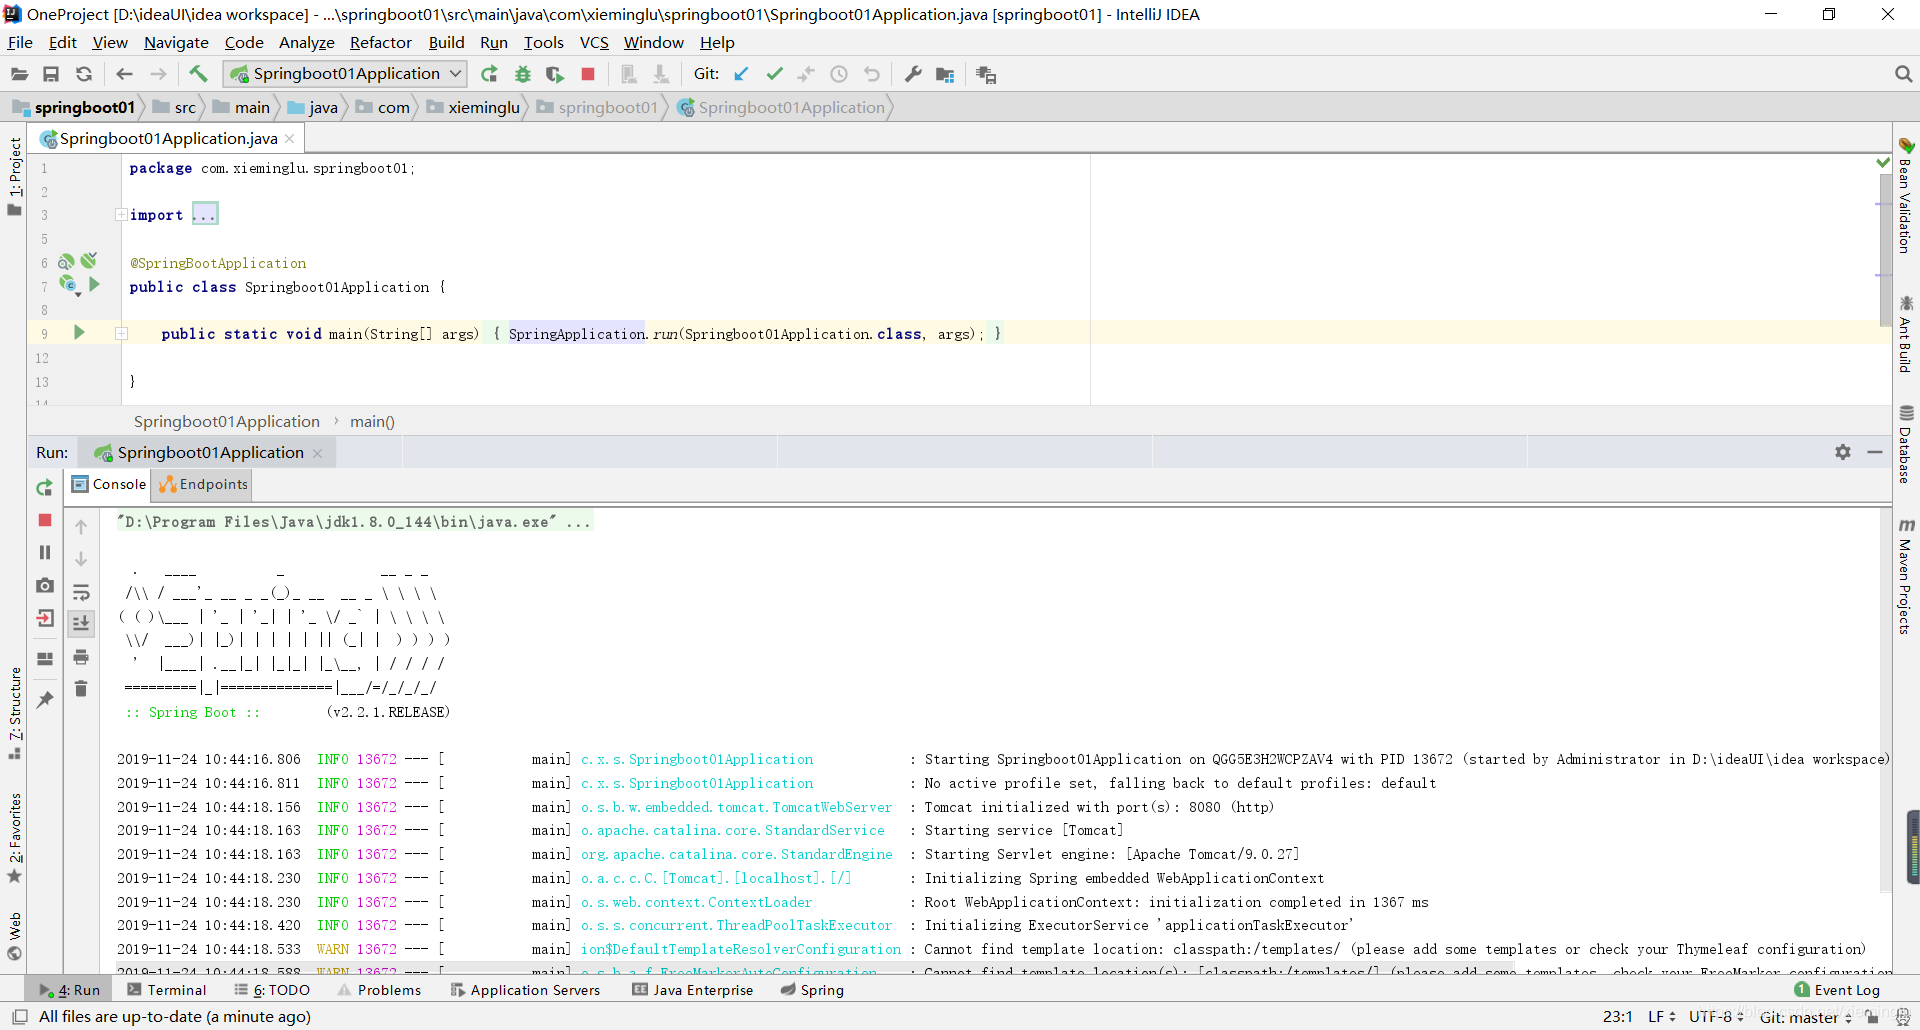
Task: Close the Springboot01Application.java editor tab
Action: click(x=290, y=139)
